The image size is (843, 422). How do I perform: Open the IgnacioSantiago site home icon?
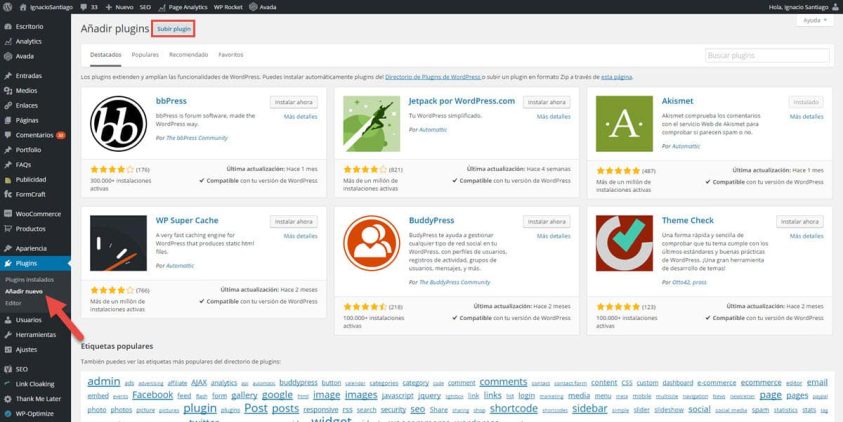22,7
